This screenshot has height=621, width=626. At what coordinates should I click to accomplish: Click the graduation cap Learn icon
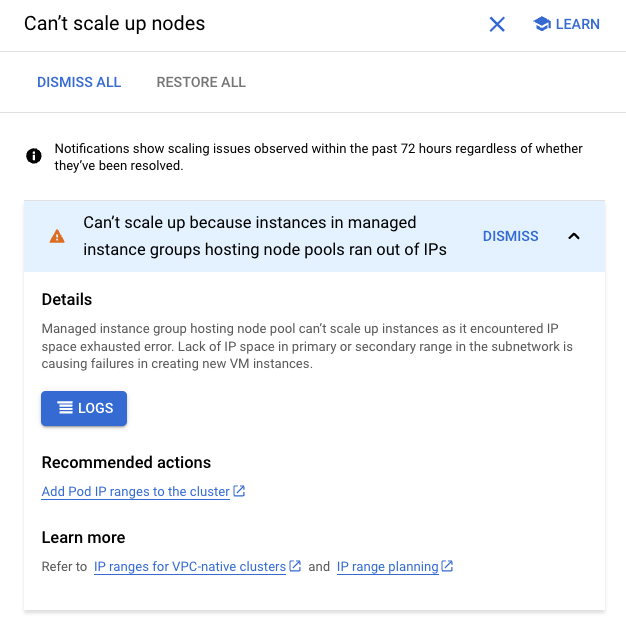point(542,24)
